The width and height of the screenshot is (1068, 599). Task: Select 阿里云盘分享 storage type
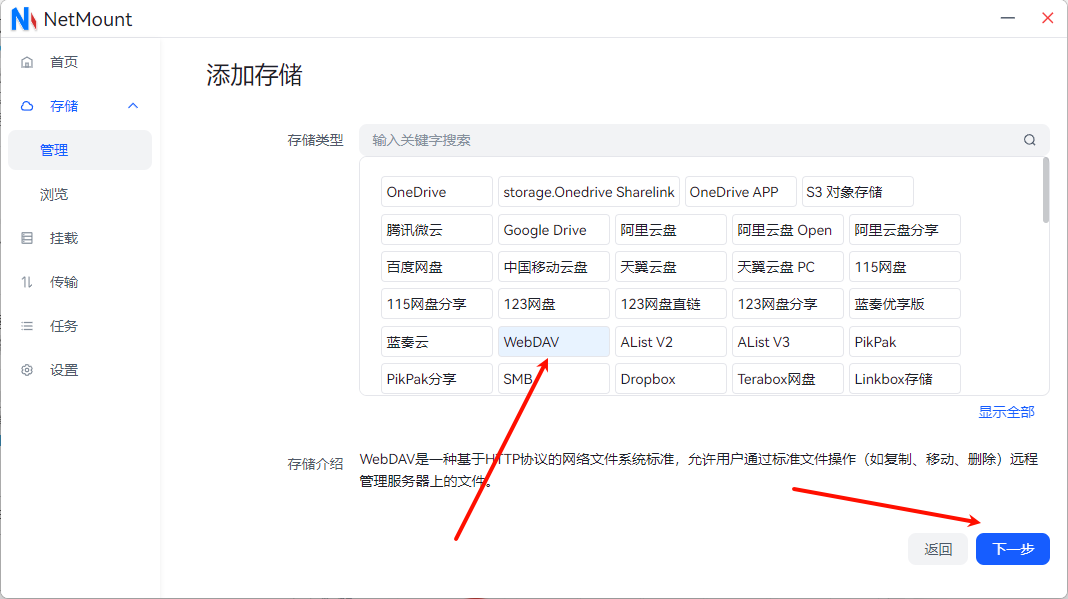905,230
